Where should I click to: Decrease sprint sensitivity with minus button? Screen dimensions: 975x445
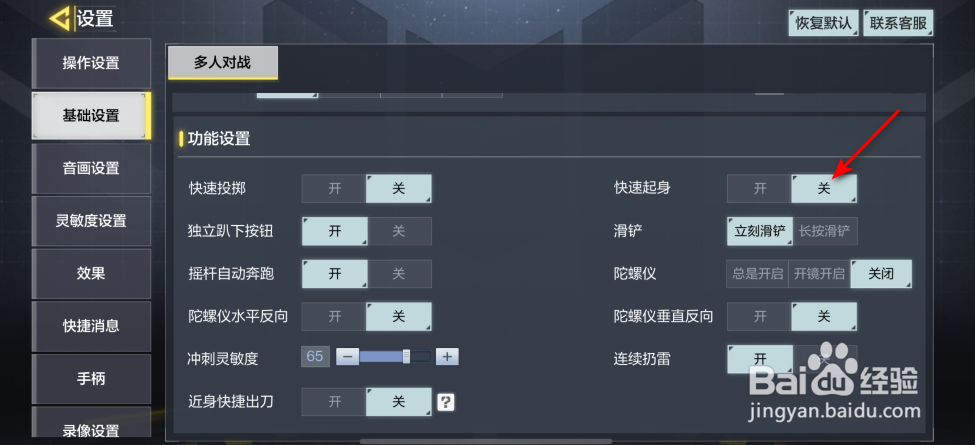point(348,357)
